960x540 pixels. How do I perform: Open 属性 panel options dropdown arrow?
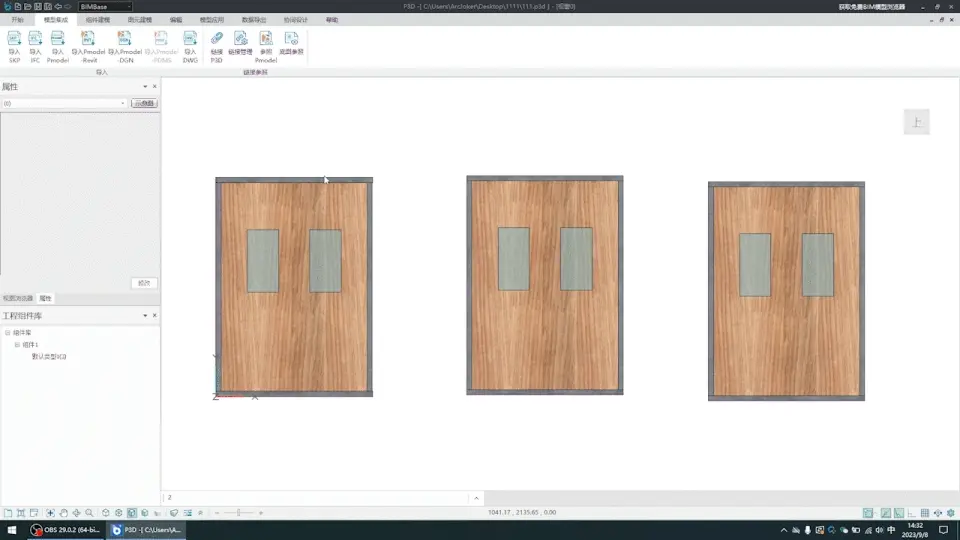(x=145, y=87)
